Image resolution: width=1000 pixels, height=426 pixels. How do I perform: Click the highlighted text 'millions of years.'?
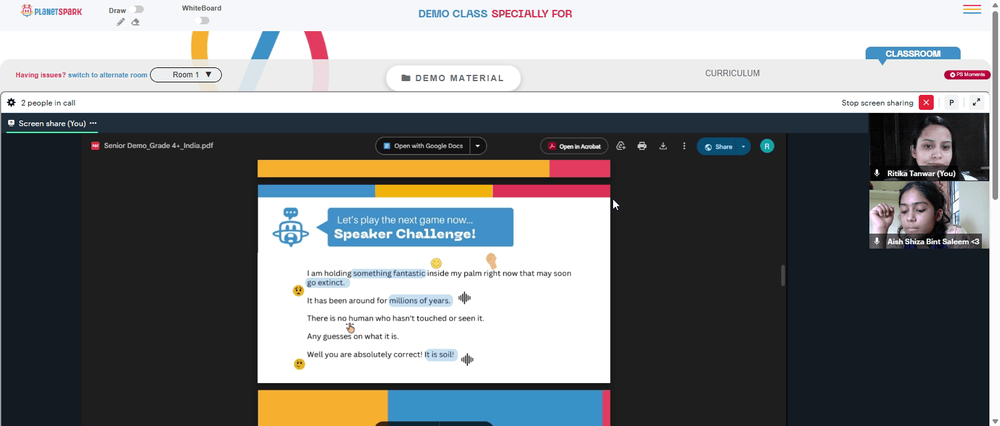(420, 300)
